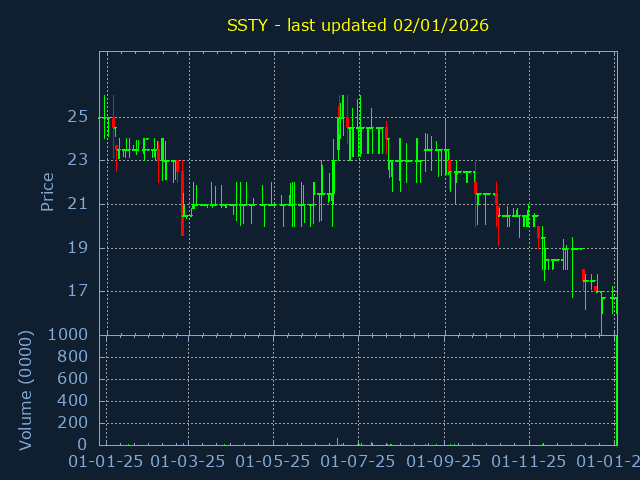Click the 400 volume tick label
Image resolution: width=640 pixels, height=480 pixels.
tap(73, 401)
